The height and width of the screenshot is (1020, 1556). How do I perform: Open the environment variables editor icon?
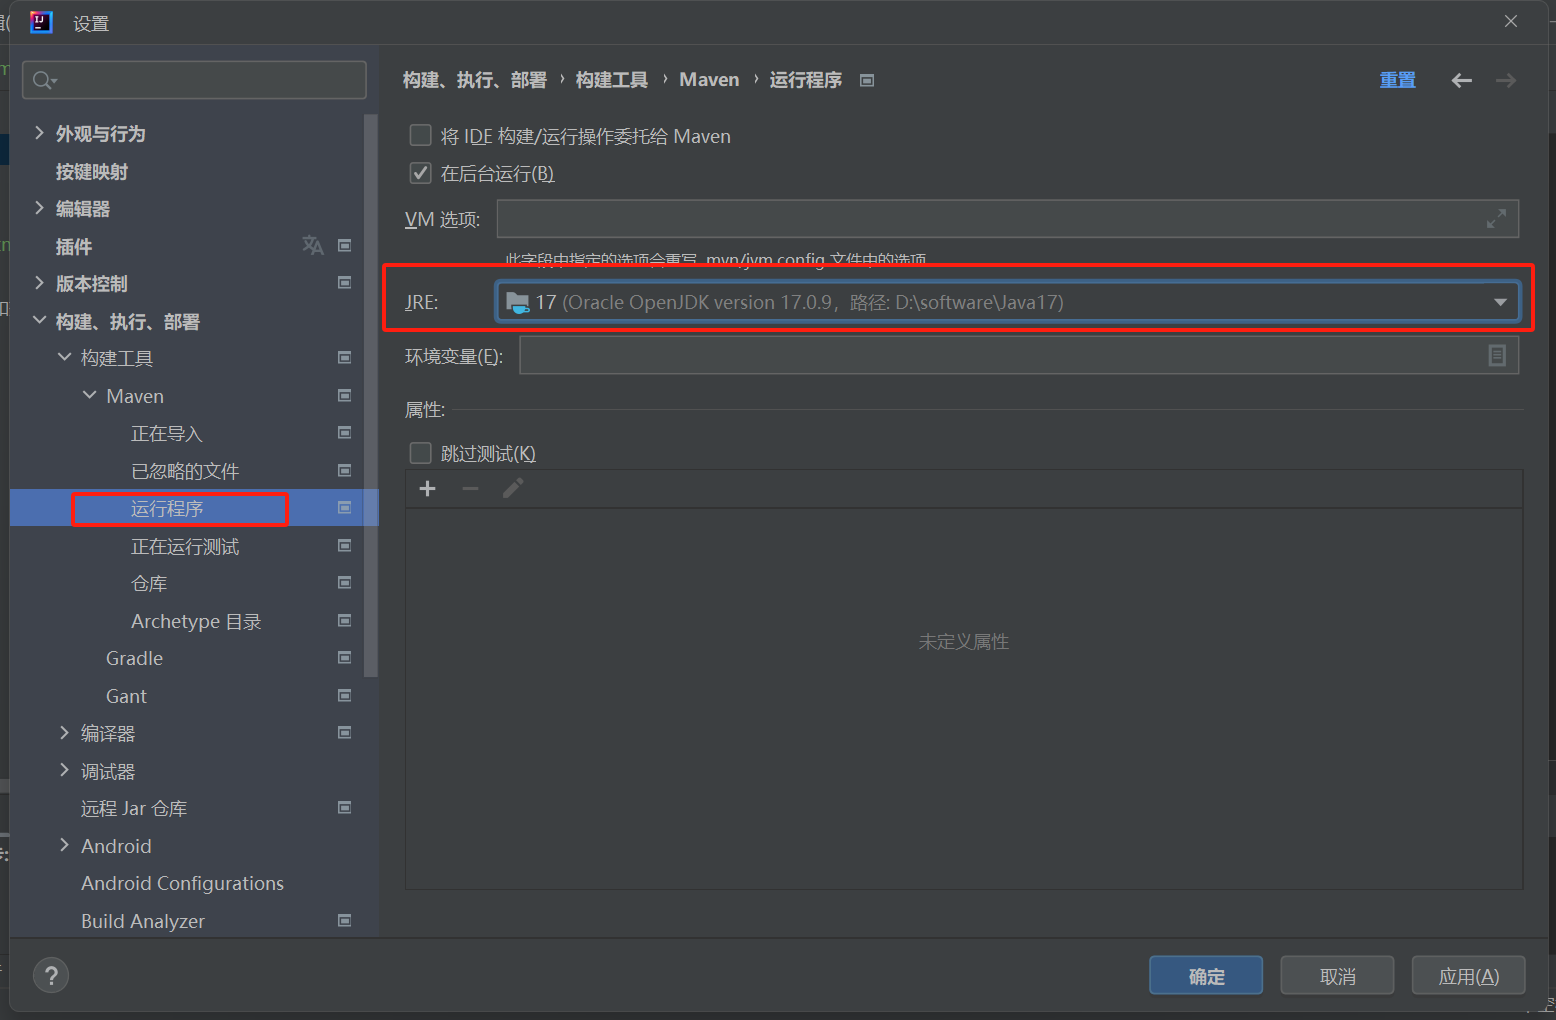click(x=1497, y=356)
